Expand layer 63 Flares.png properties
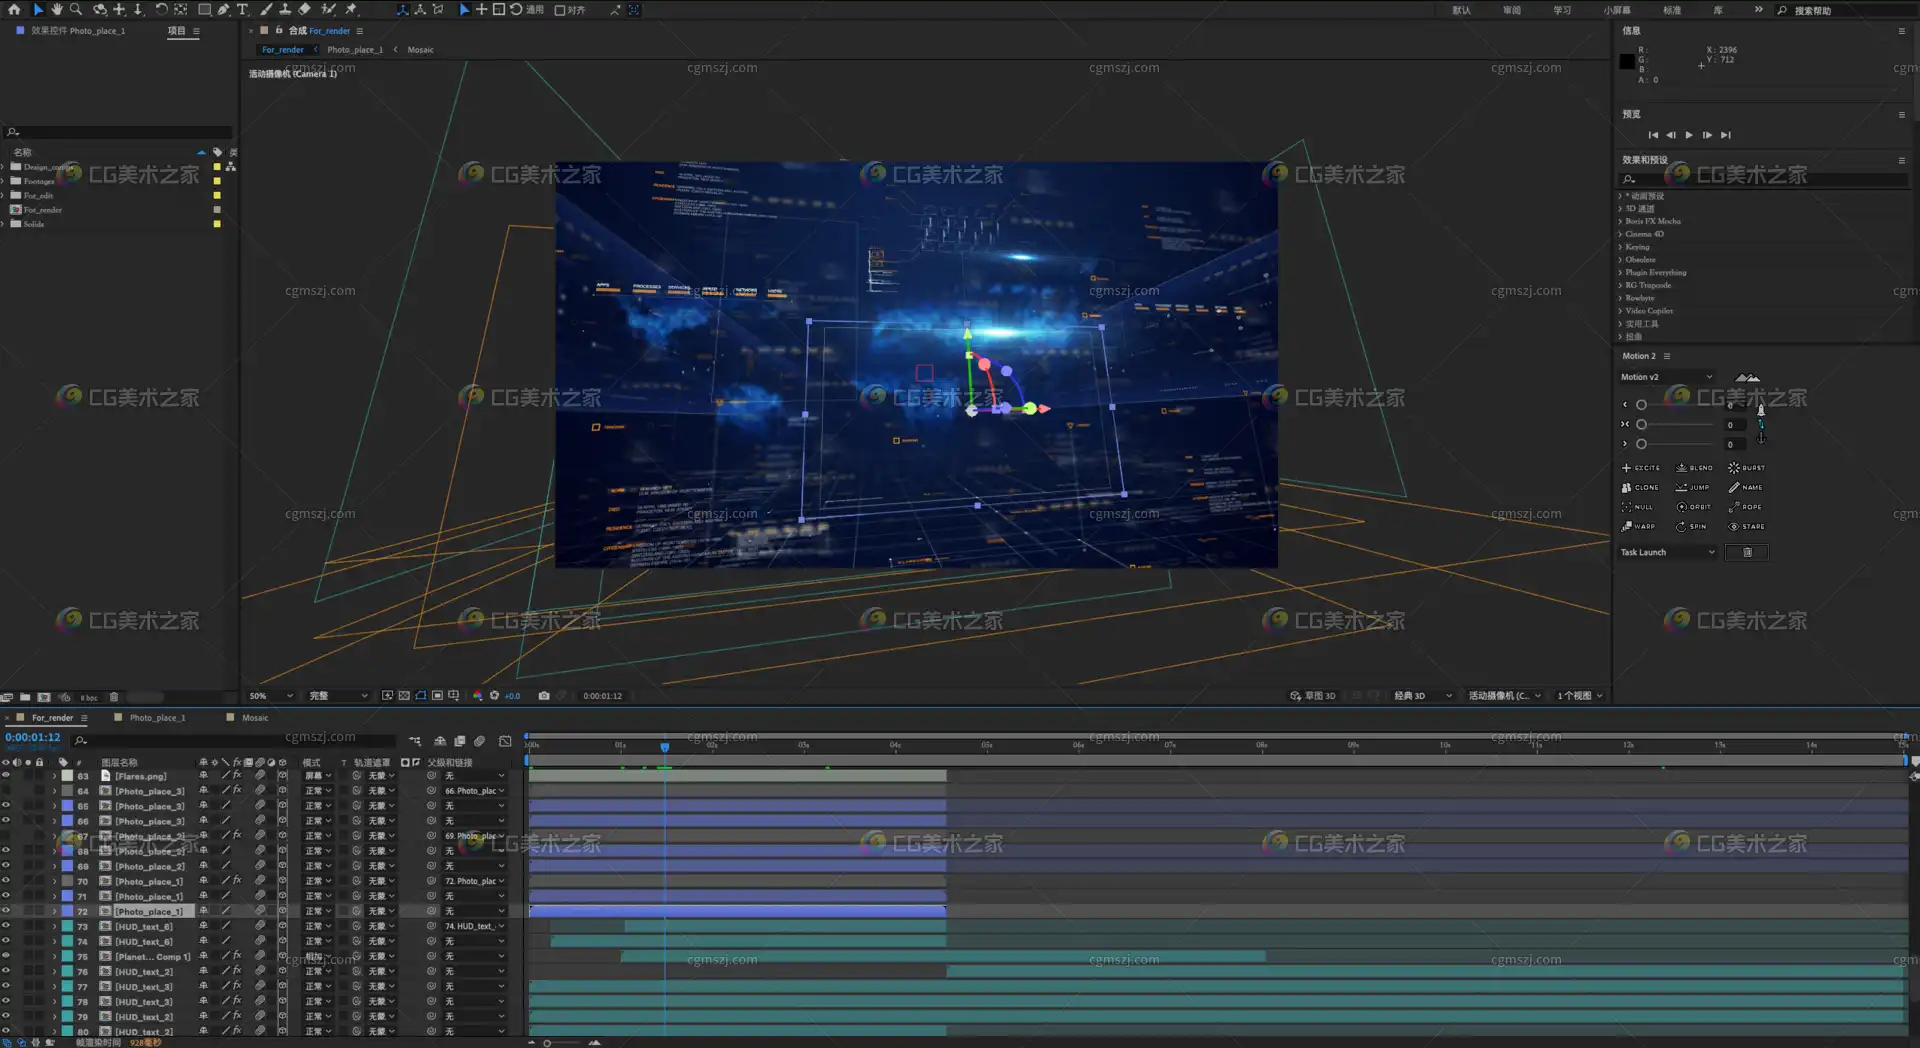Screen dimensions: 1920x1048 pyautogui.click(x=54, y=776)
